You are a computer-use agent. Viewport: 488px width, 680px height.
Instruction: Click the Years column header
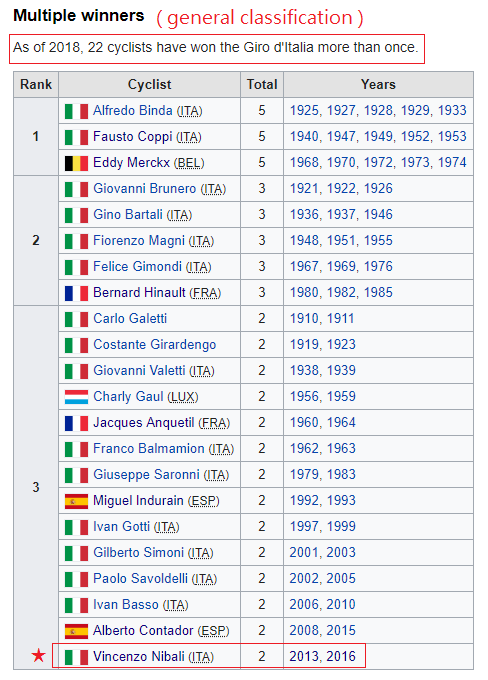click(378, 85)
